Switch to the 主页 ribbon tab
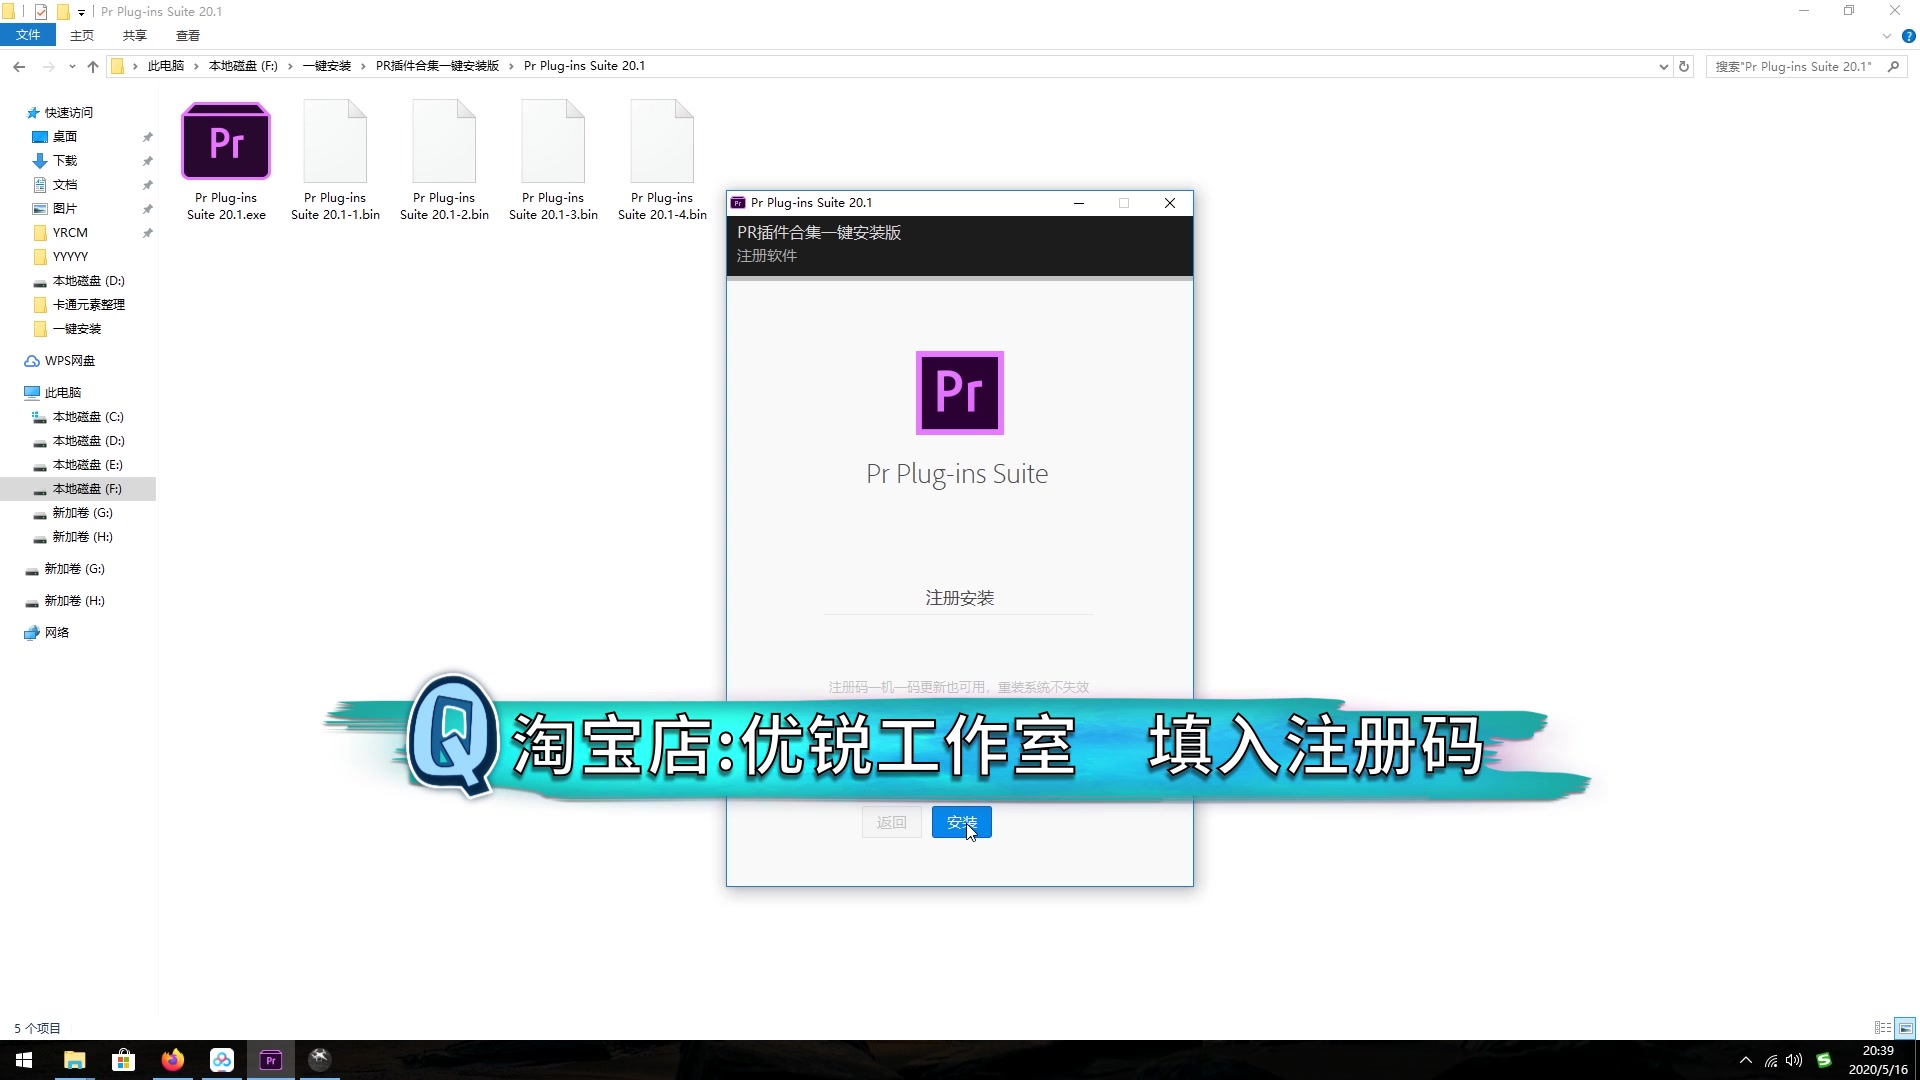 tap(82, 35)
